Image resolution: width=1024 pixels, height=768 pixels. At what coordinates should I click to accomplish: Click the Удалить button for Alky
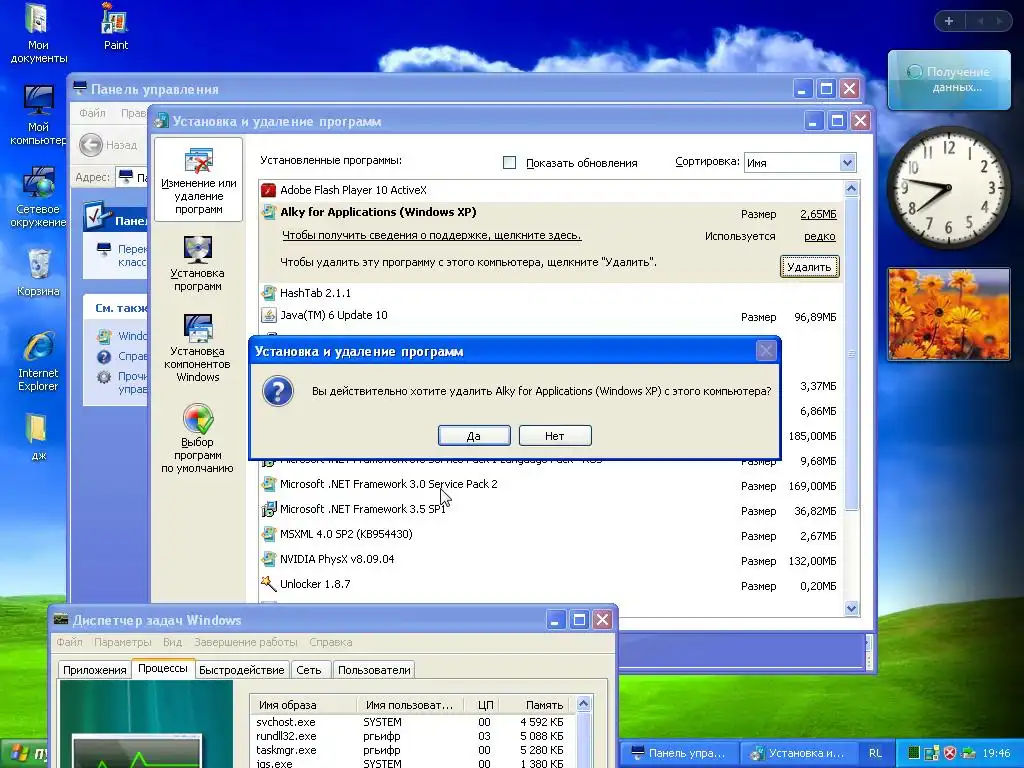tap(809, 266)
